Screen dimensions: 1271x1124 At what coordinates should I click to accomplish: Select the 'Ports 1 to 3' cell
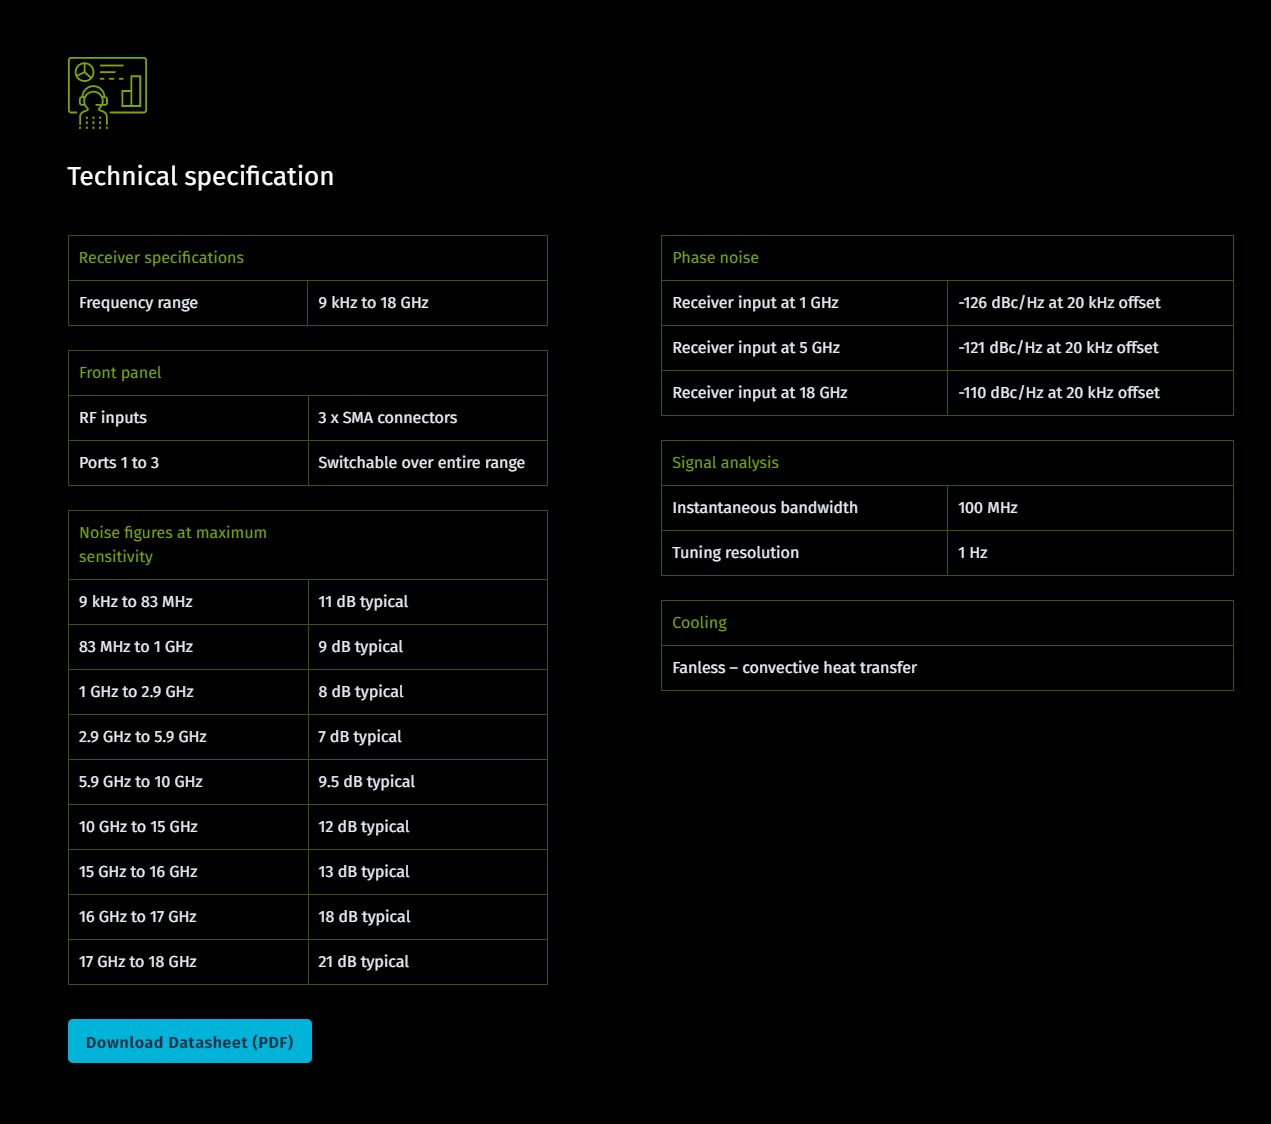point(188,463)
